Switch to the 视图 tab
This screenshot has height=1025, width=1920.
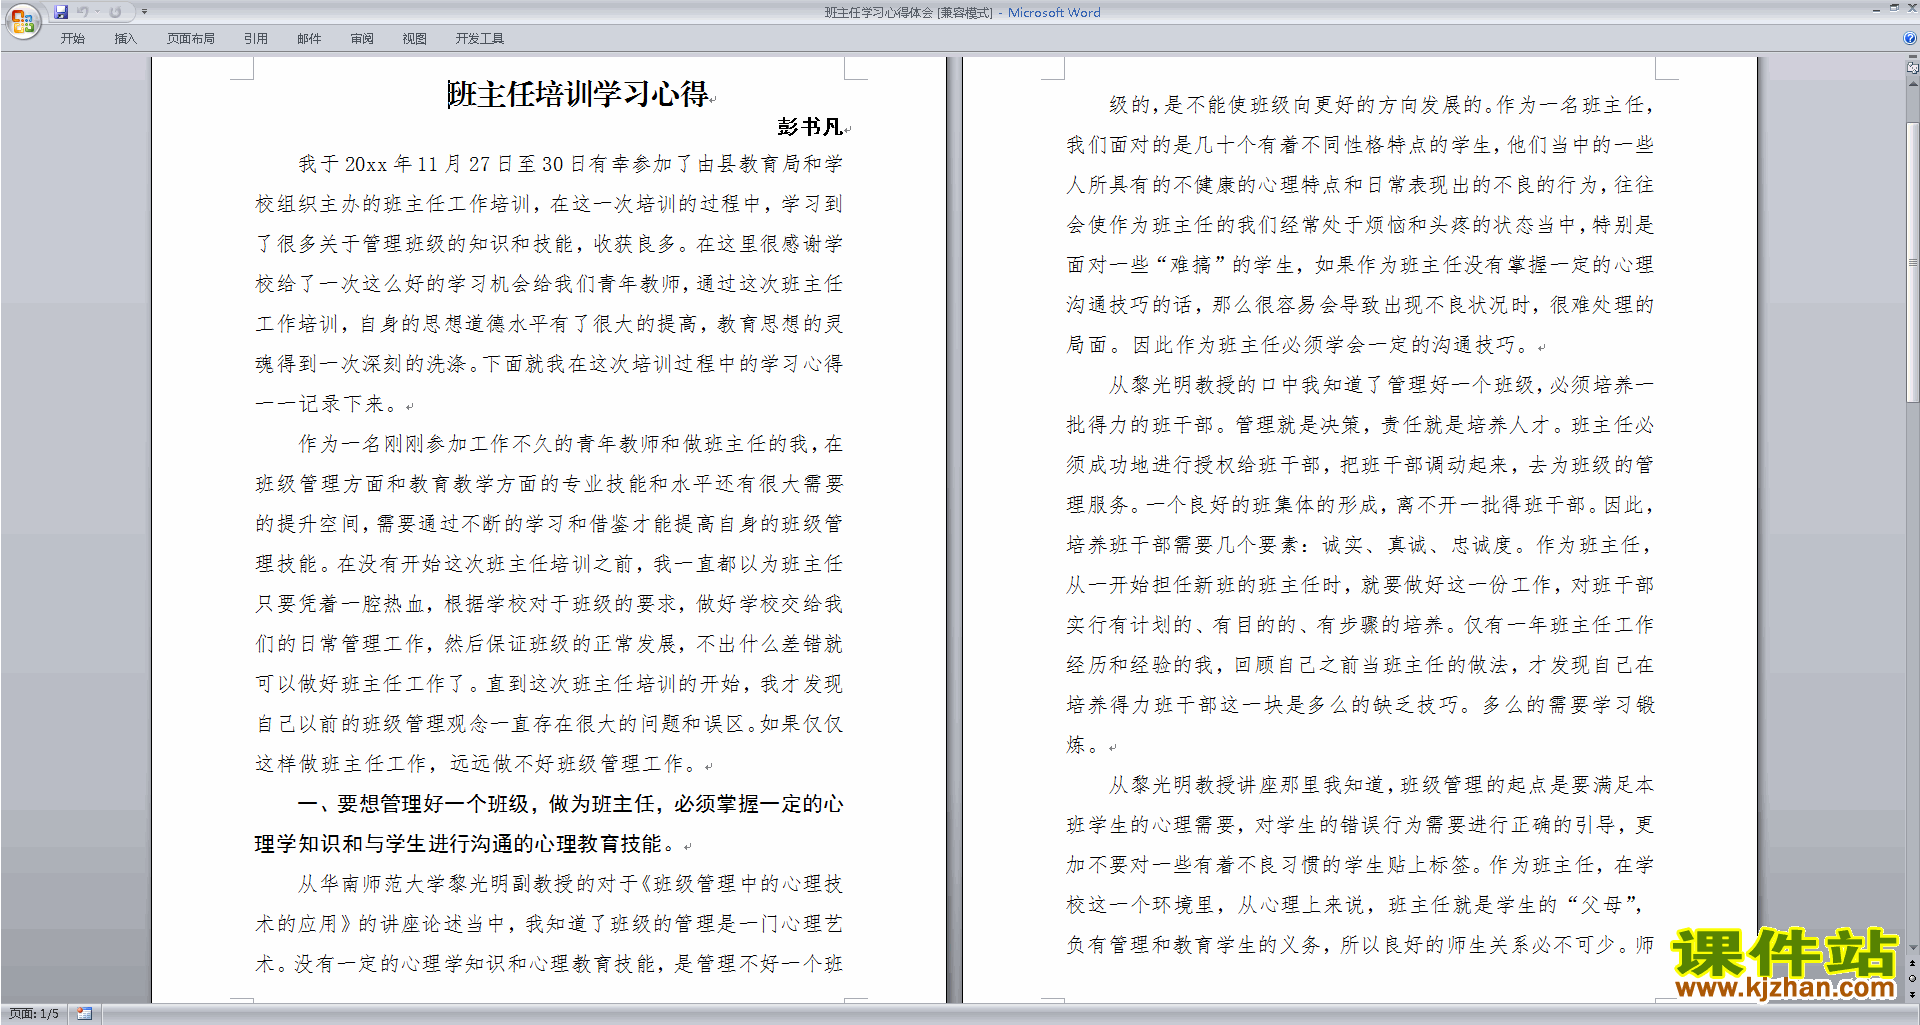[x=414, y=39]
